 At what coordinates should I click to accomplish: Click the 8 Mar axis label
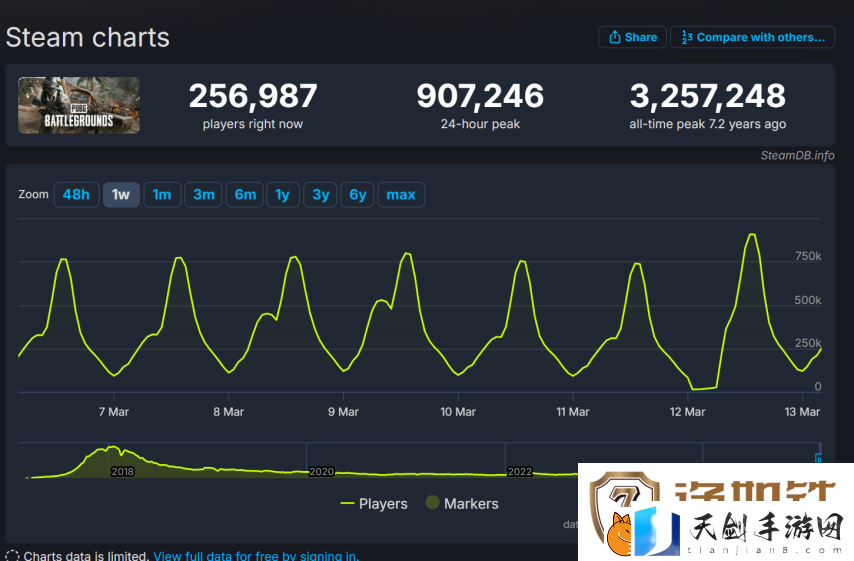click(x=229, y=412)
